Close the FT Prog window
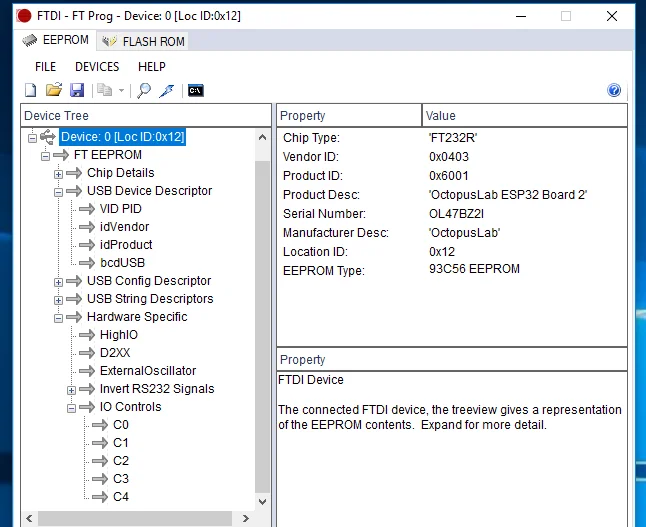The width and height of the screenshot is (646, 527). coord(612,16)
